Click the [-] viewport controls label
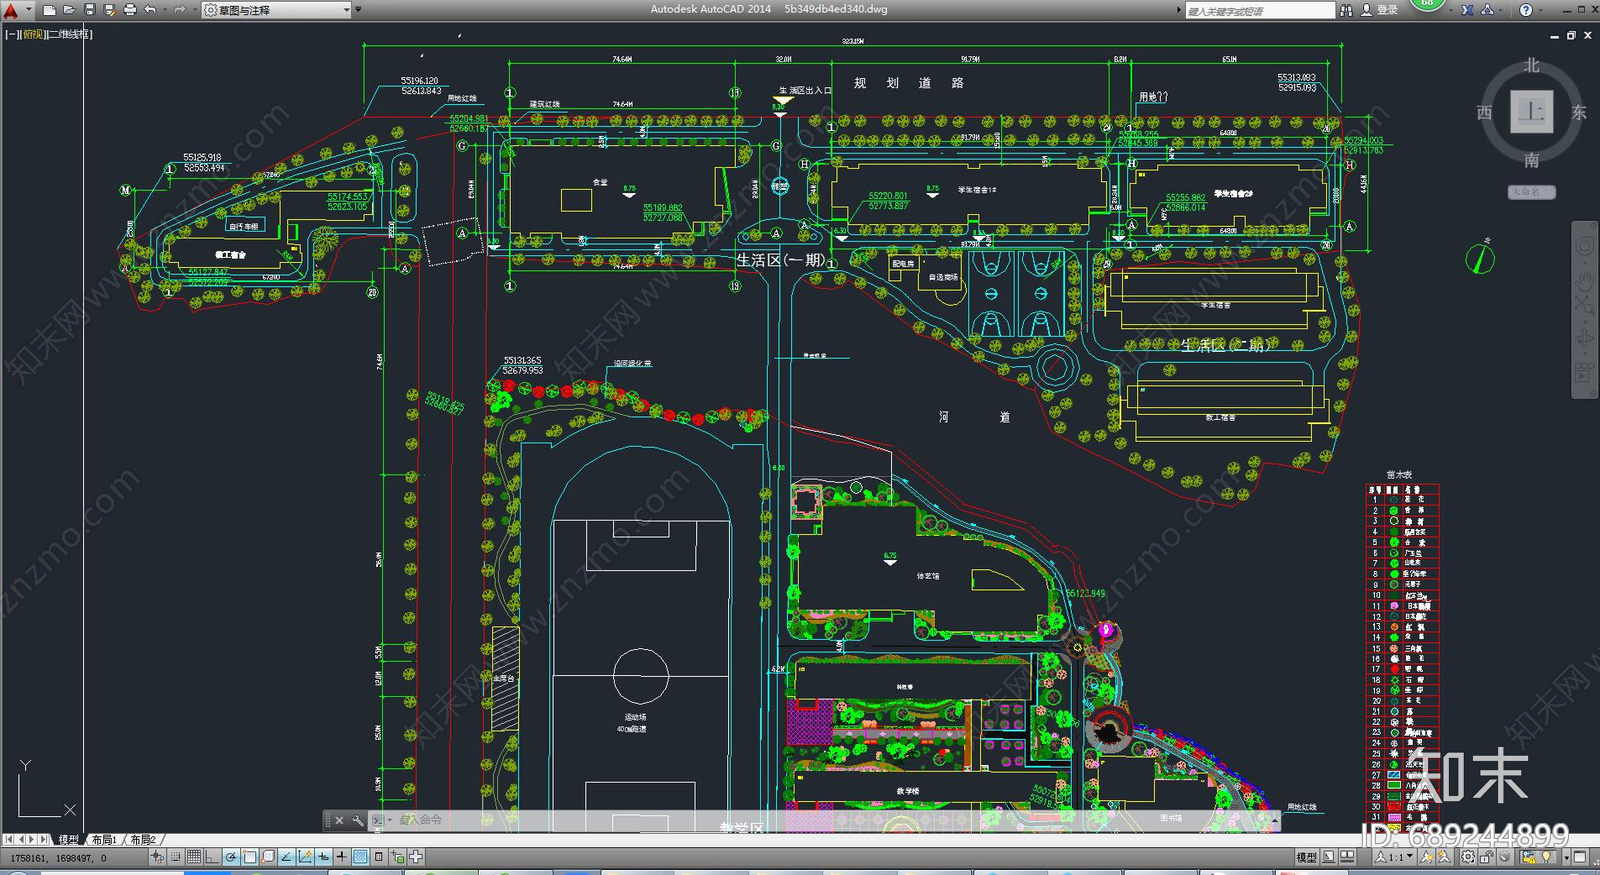Viewport: 1600px width, 875px height. pos(12,34)
